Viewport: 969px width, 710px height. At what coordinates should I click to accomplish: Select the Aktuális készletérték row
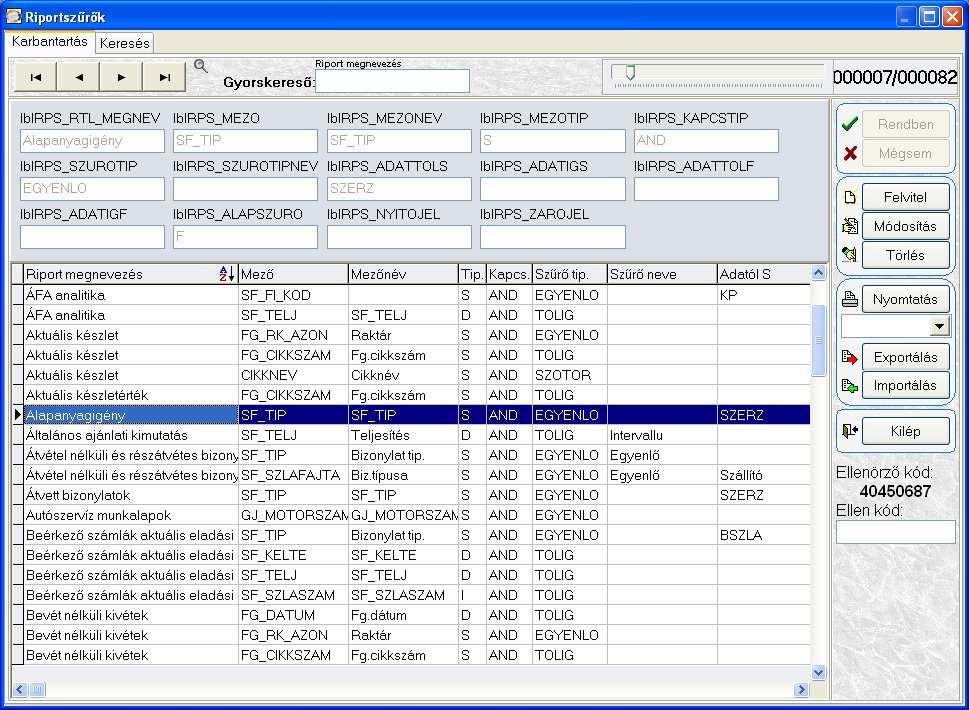tap(411, 395)
